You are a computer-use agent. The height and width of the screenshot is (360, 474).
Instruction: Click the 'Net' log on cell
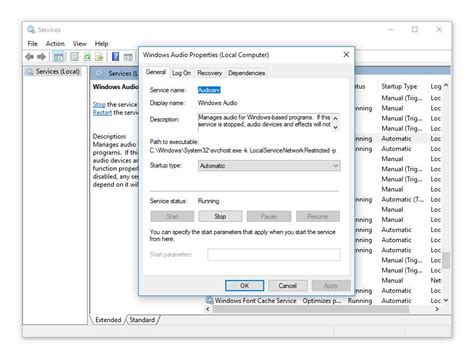436,280
